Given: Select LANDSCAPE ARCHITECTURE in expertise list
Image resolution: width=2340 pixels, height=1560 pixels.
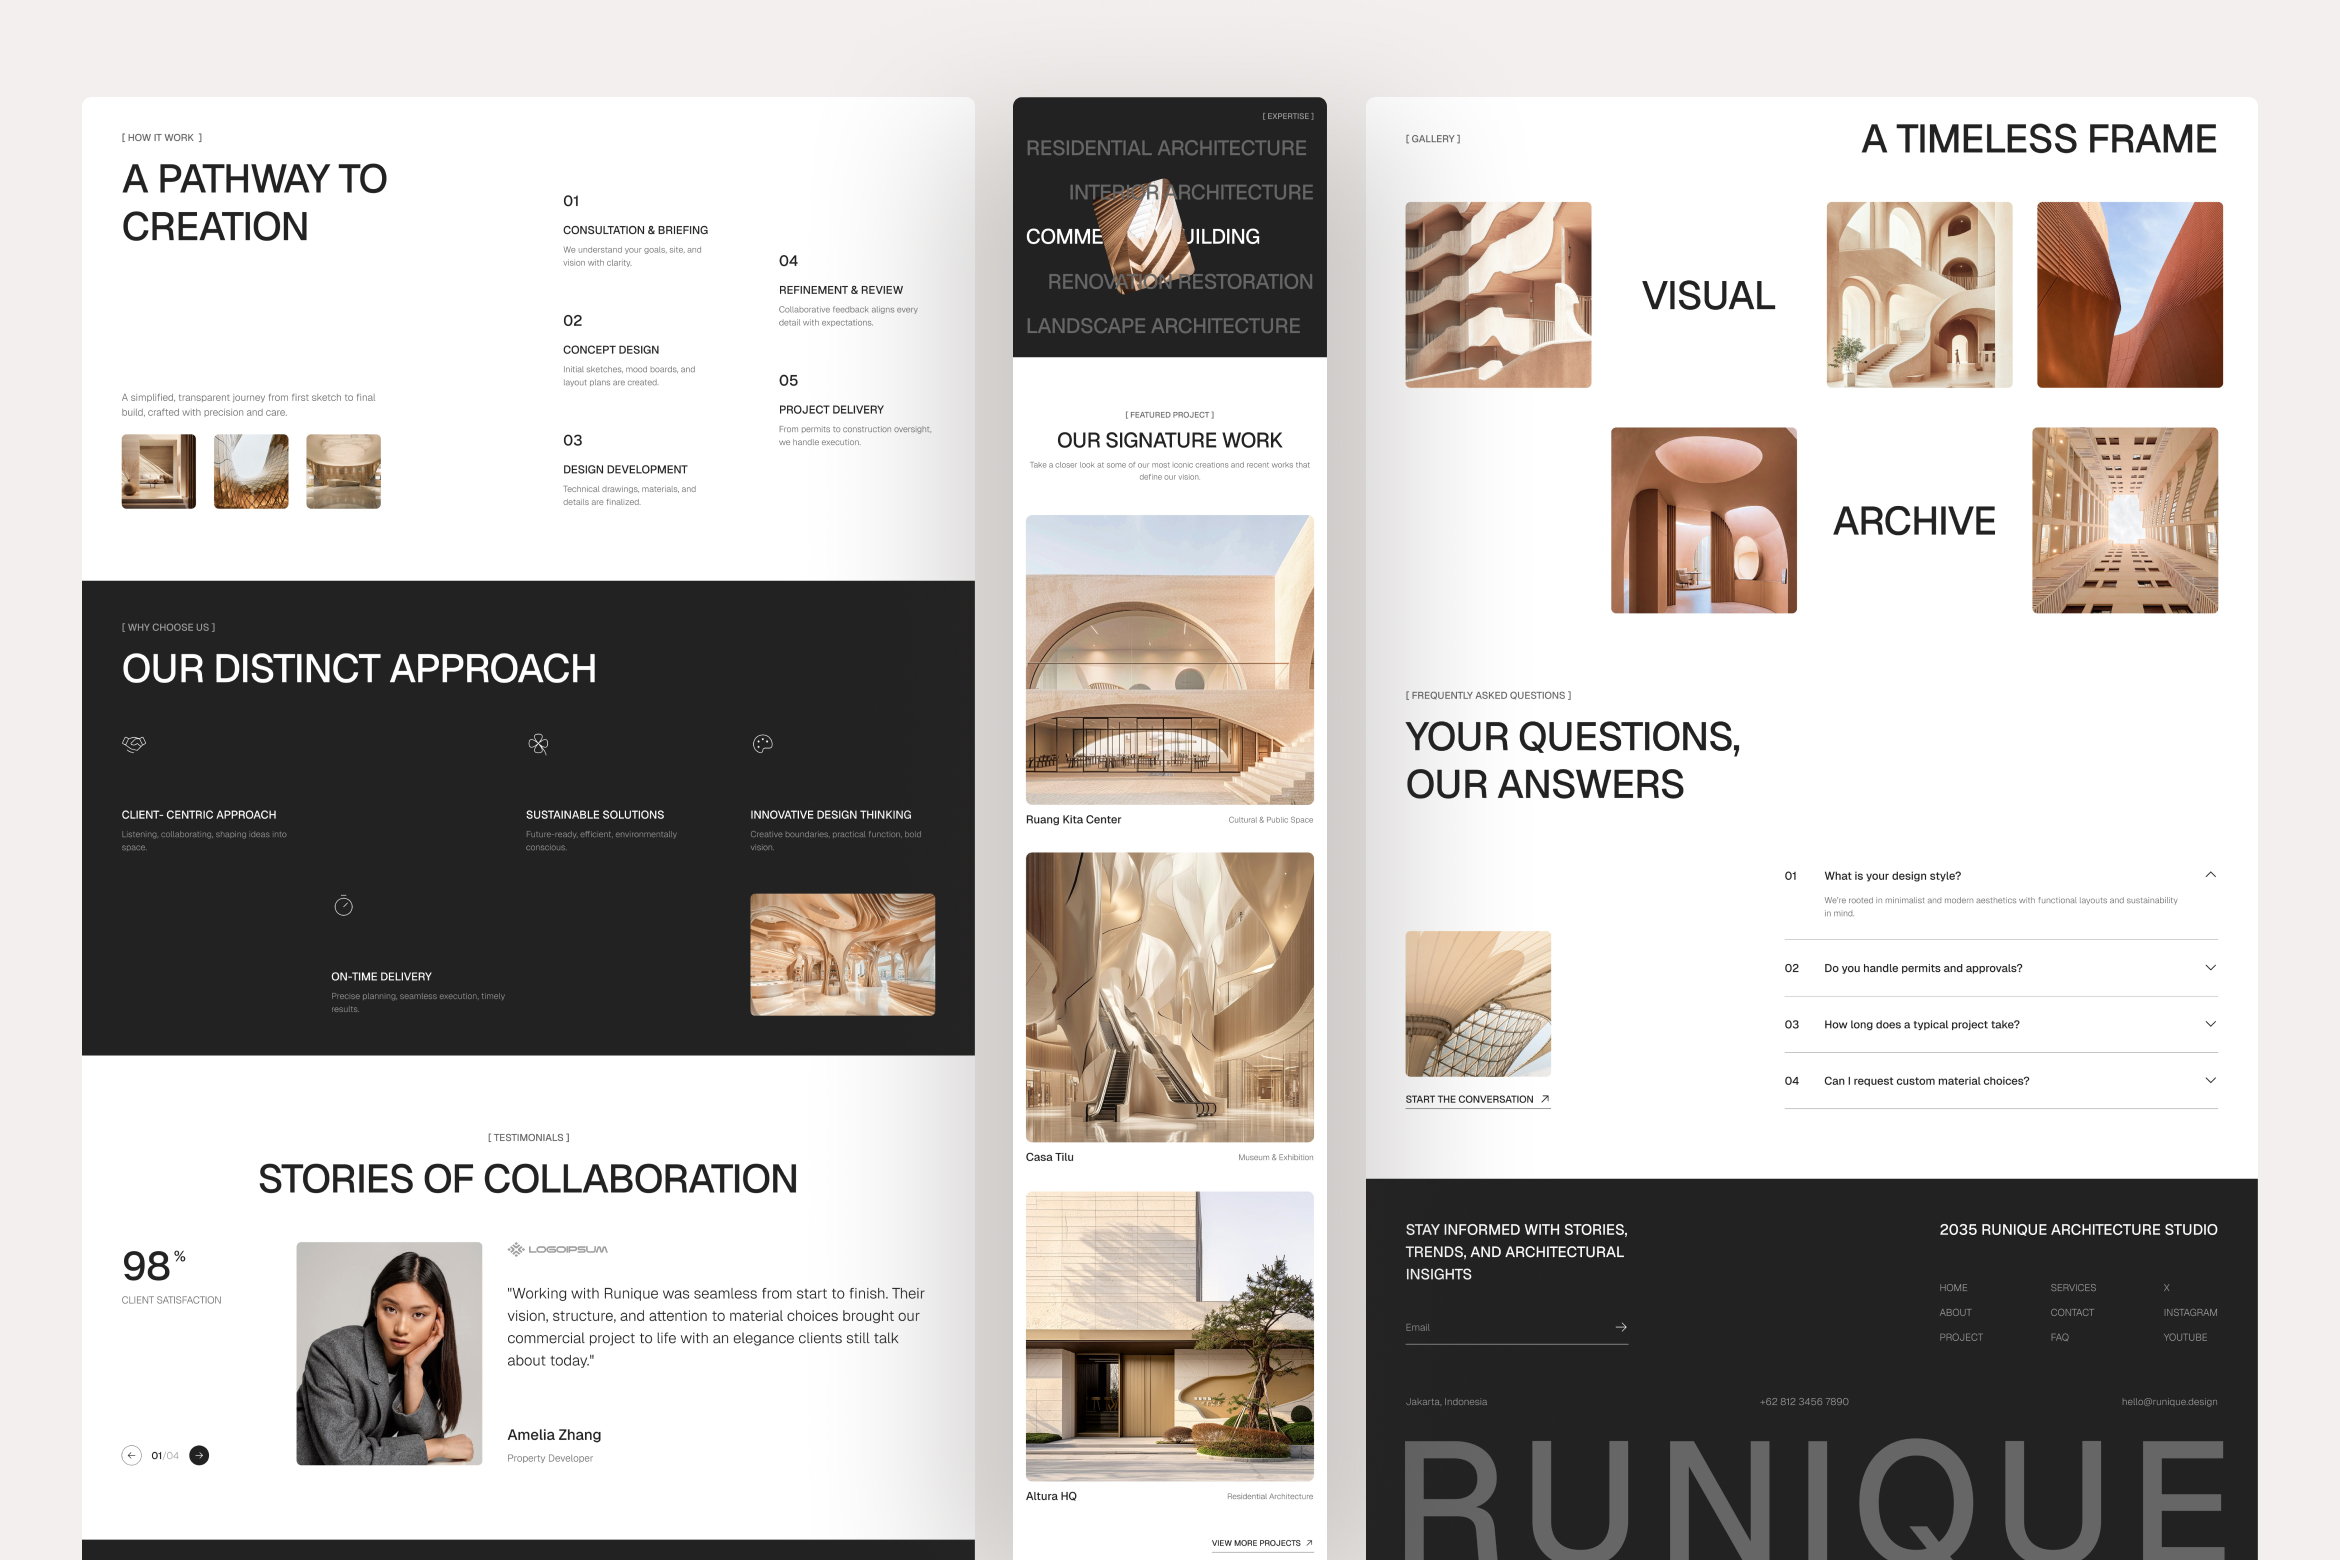Looking at the screenshot, I should pos(1162,326).
